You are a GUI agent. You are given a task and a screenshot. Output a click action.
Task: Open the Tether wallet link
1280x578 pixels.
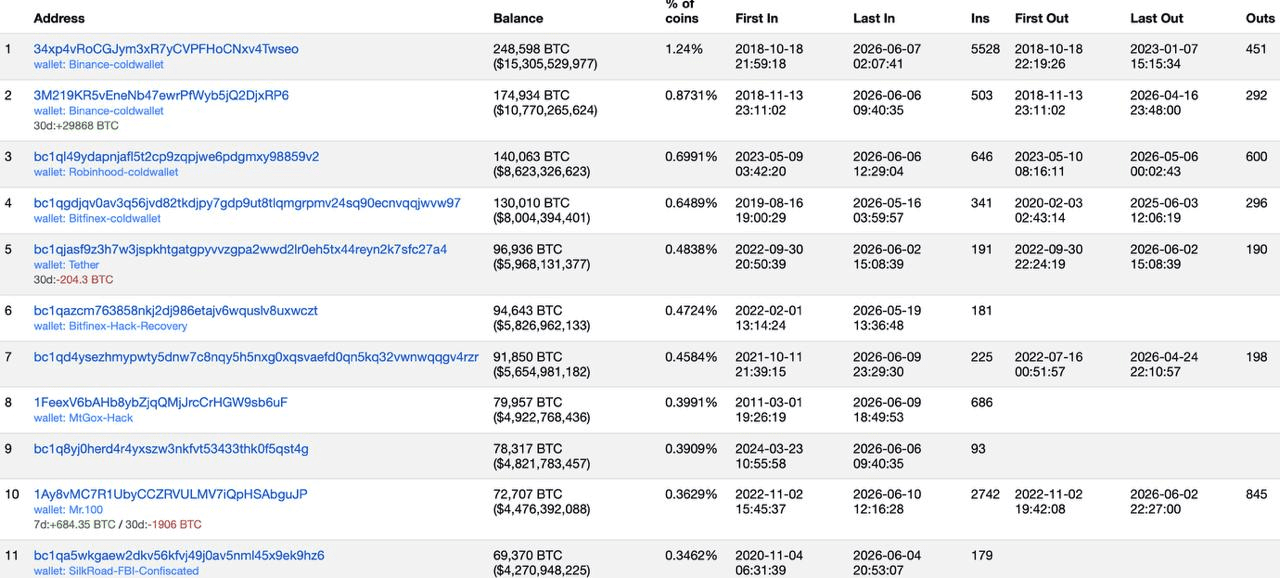(84, 265)
